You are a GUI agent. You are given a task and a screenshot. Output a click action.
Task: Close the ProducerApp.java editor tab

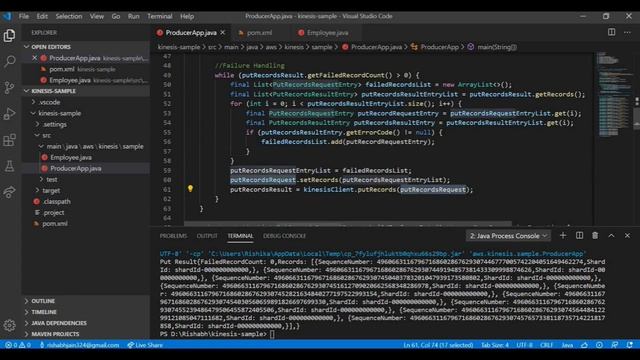click(x=222, y=33)
